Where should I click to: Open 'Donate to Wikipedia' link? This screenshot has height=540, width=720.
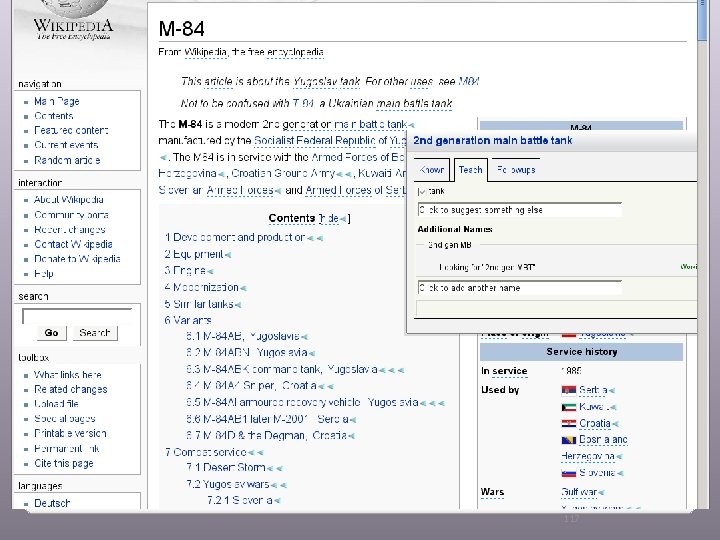(77, 259)
